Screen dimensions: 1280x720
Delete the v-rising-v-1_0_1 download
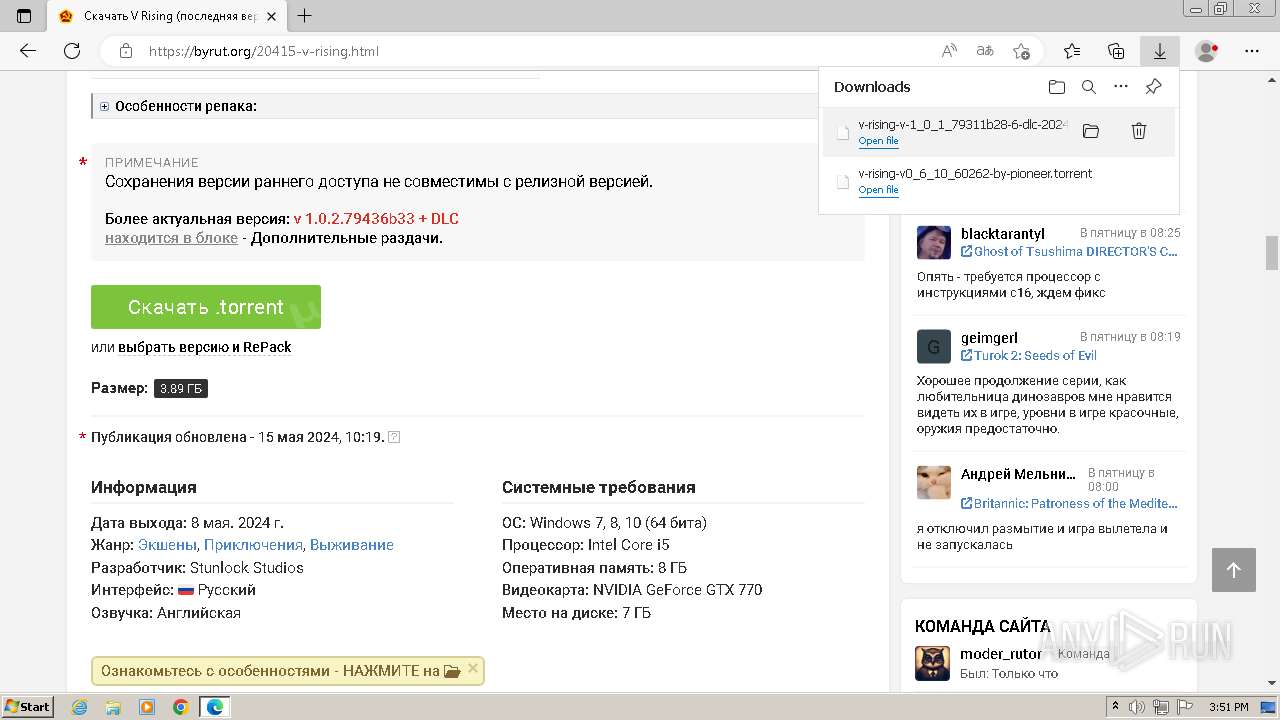pos(1138,131)
